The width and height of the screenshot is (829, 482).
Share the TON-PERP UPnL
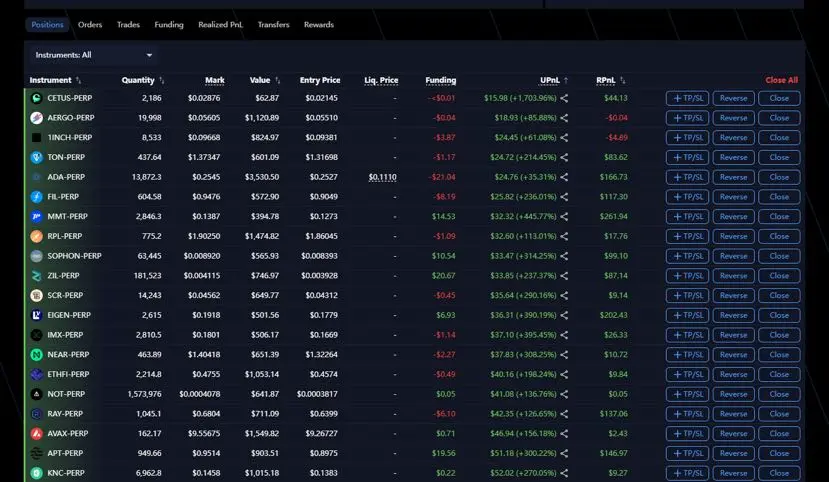[564, 157]
